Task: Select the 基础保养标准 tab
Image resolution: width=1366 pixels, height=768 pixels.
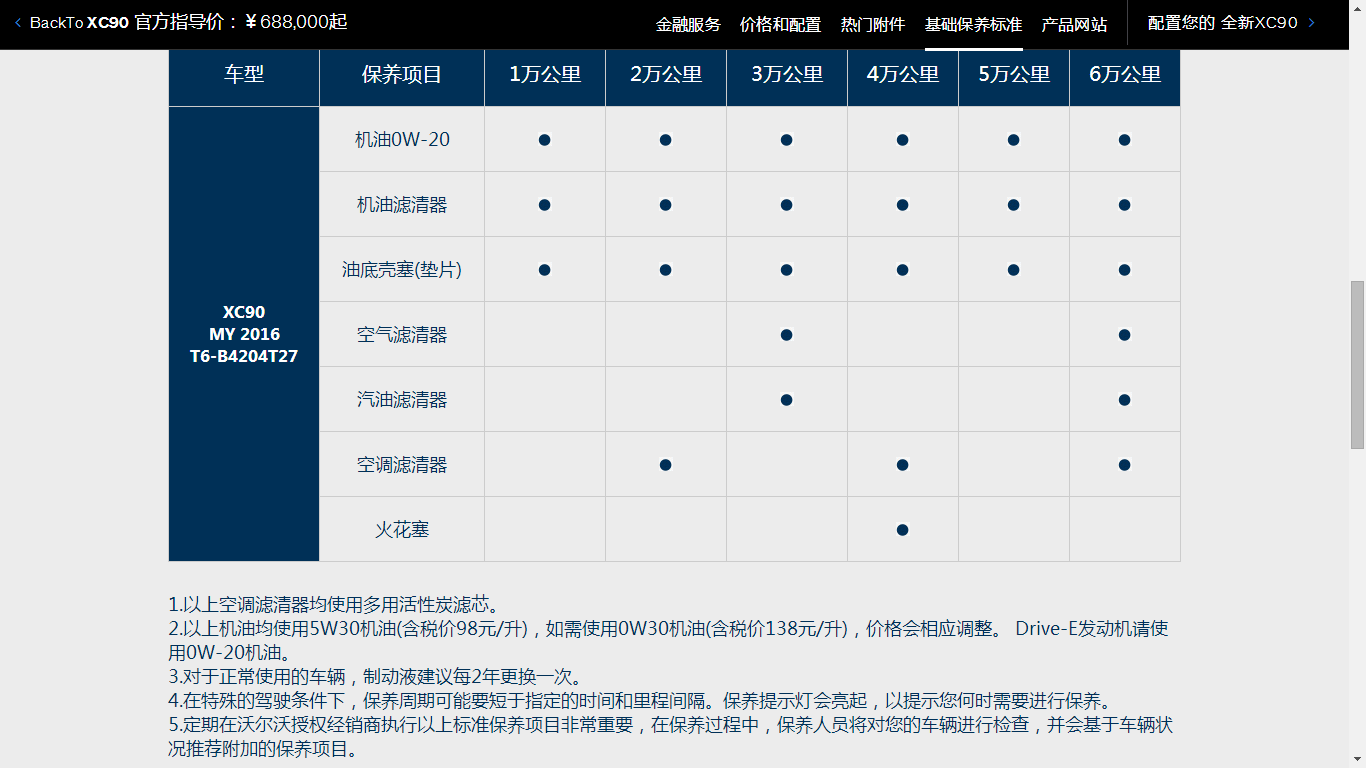Action: coord(973,24)
